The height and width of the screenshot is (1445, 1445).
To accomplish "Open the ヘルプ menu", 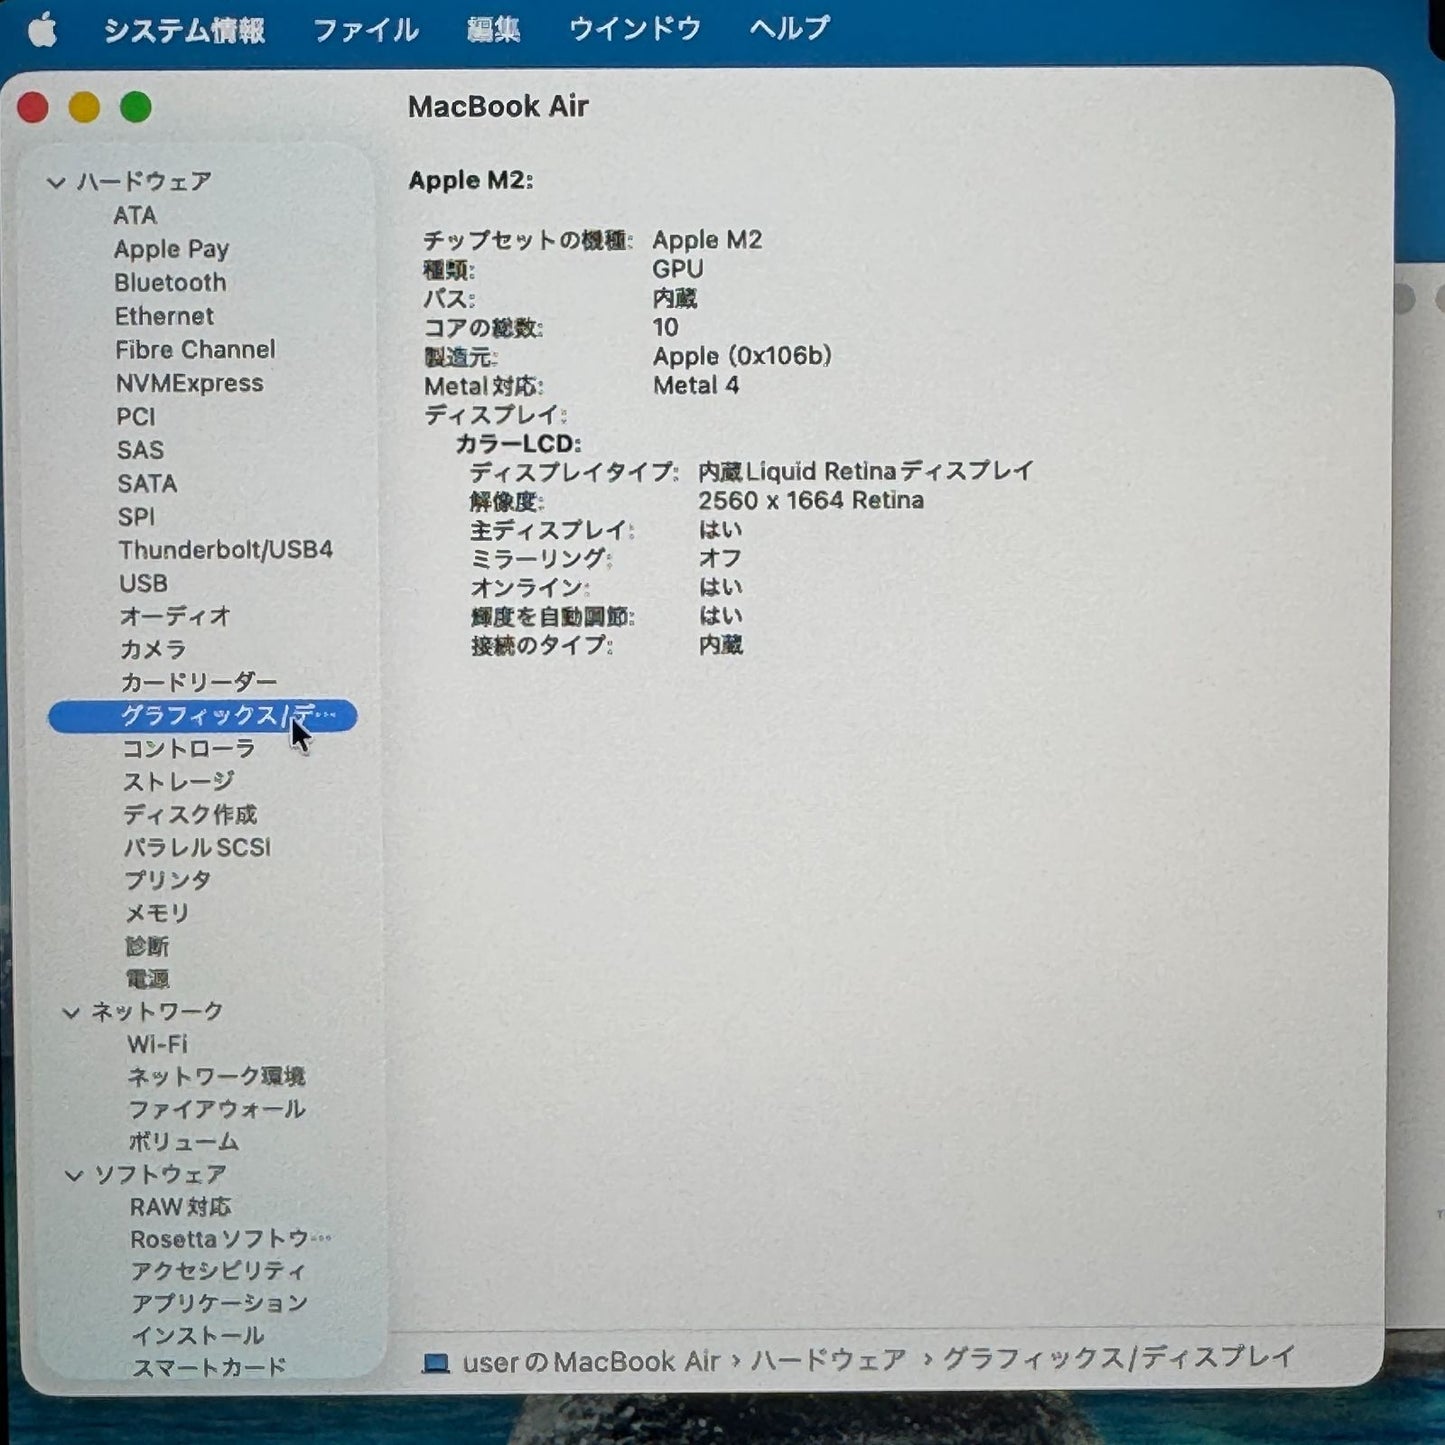I will point(790,29).
